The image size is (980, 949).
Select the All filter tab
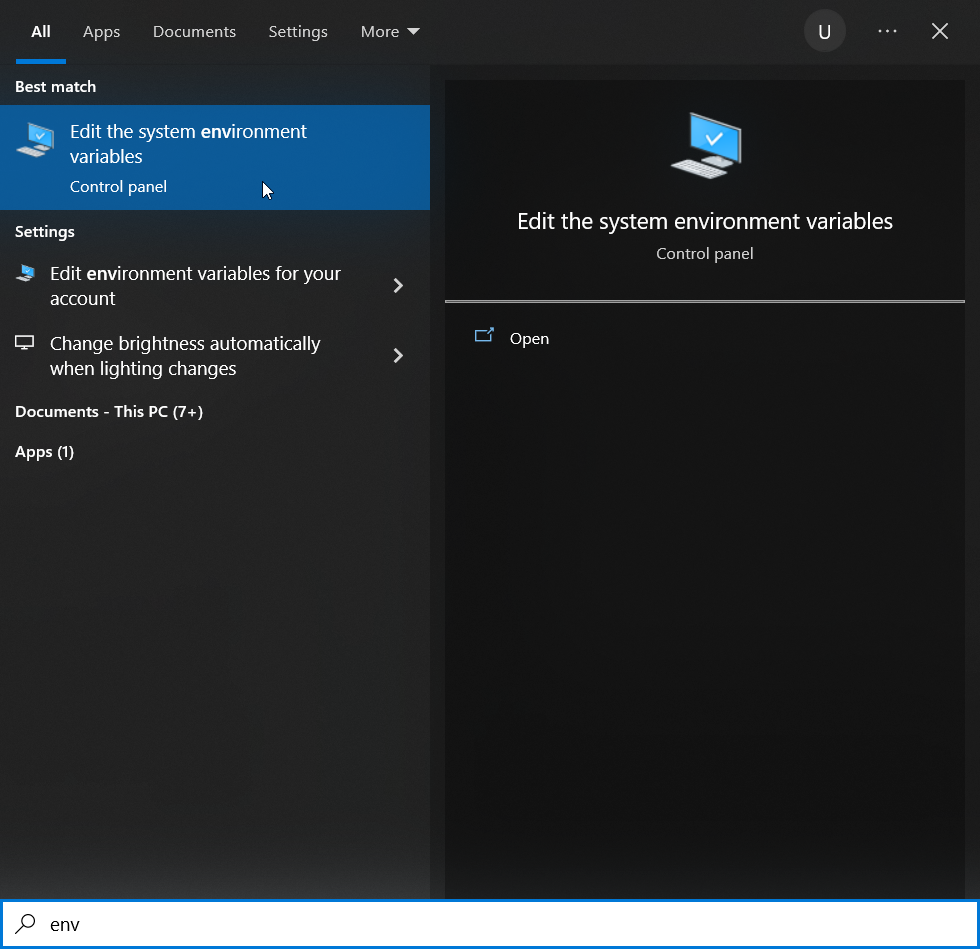(41, 32)
